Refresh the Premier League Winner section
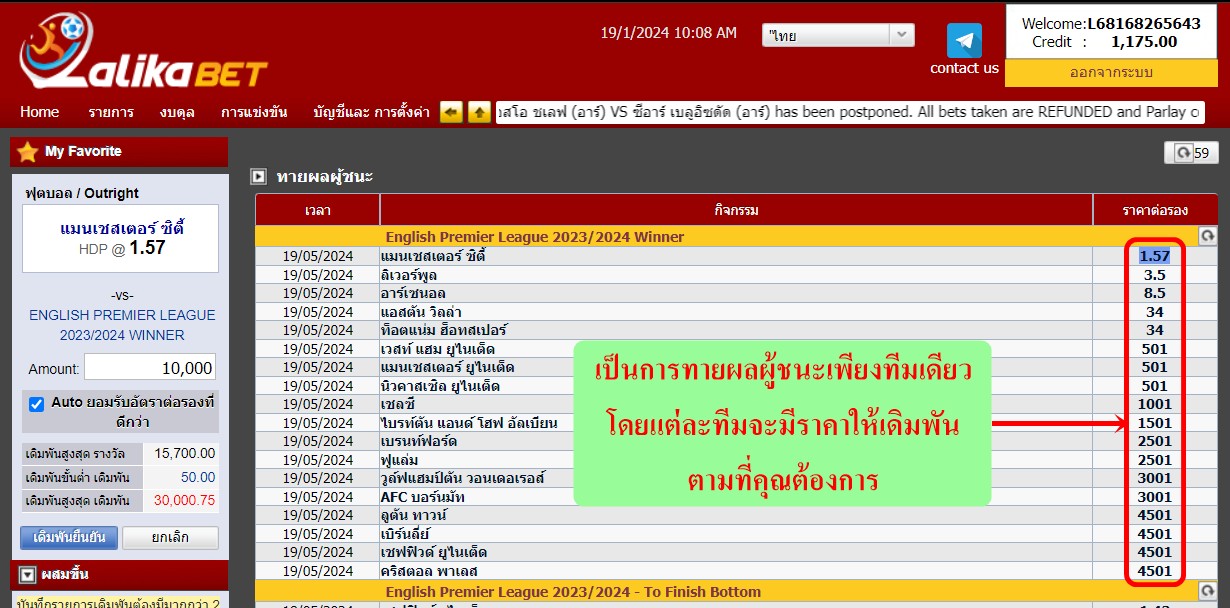1230x608 pixels. [1207, 236]
